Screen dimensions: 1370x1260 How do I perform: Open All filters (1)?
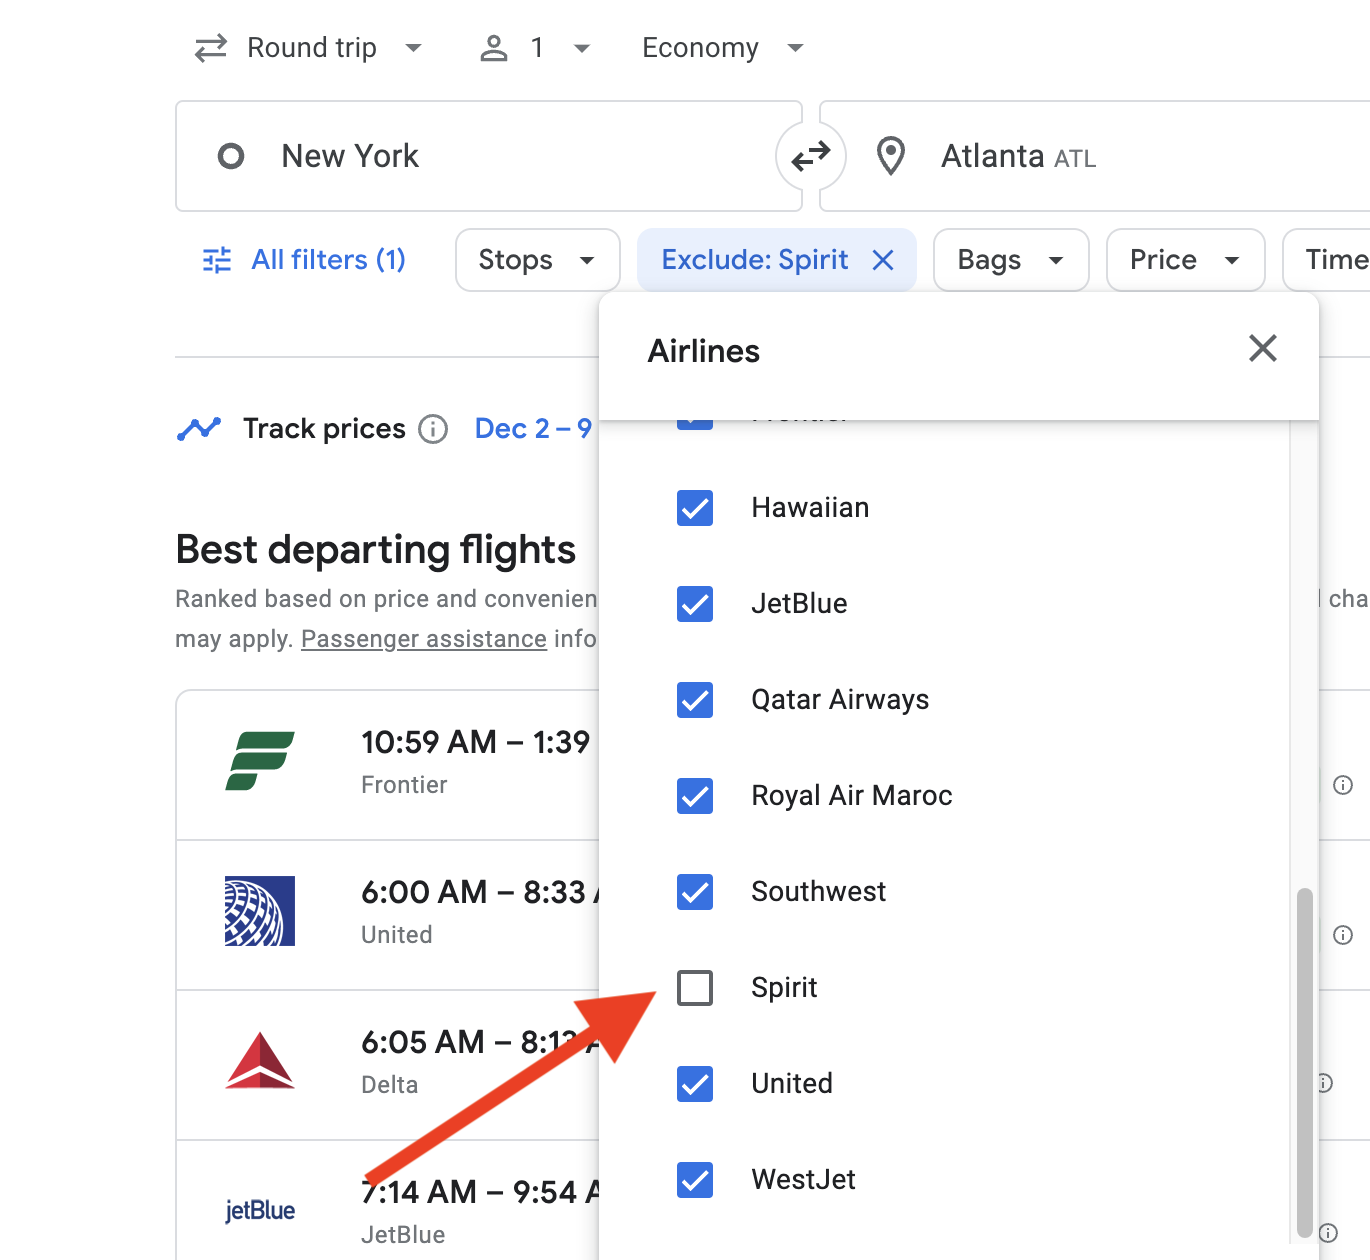[304, 260]
